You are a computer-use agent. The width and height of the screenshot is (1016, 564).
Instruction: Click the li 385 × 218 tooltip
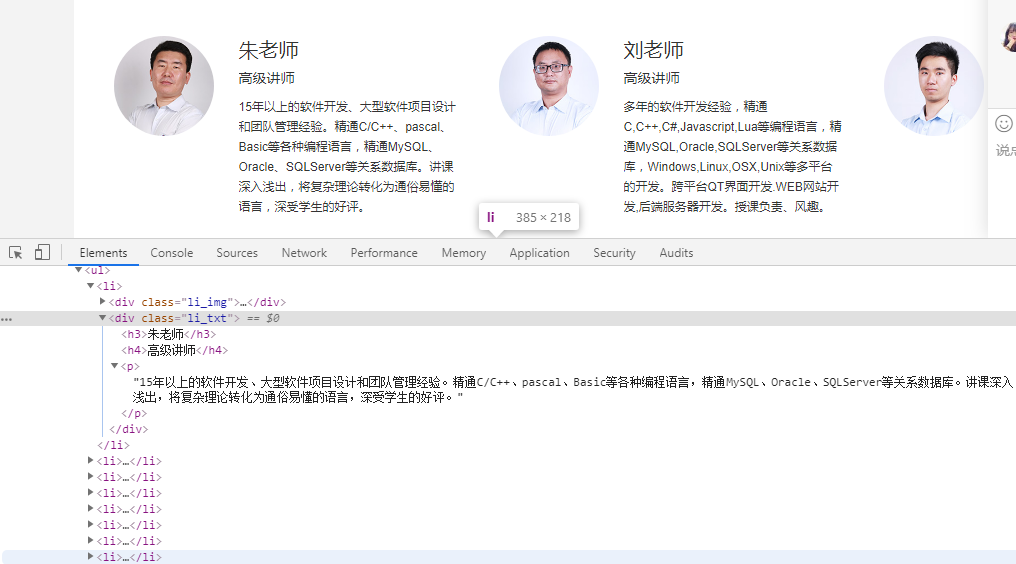(x=529, y=217)
